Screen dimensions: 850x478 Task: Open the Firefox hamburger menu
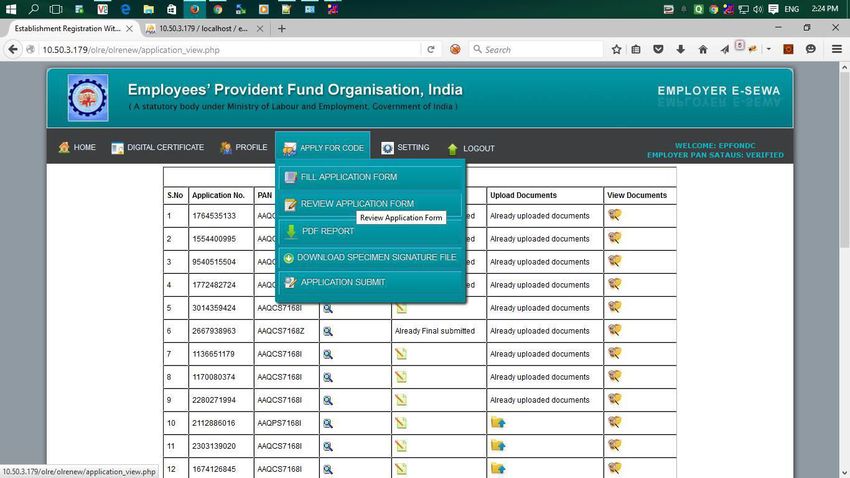pyautogui.click(x=836, y=49)
